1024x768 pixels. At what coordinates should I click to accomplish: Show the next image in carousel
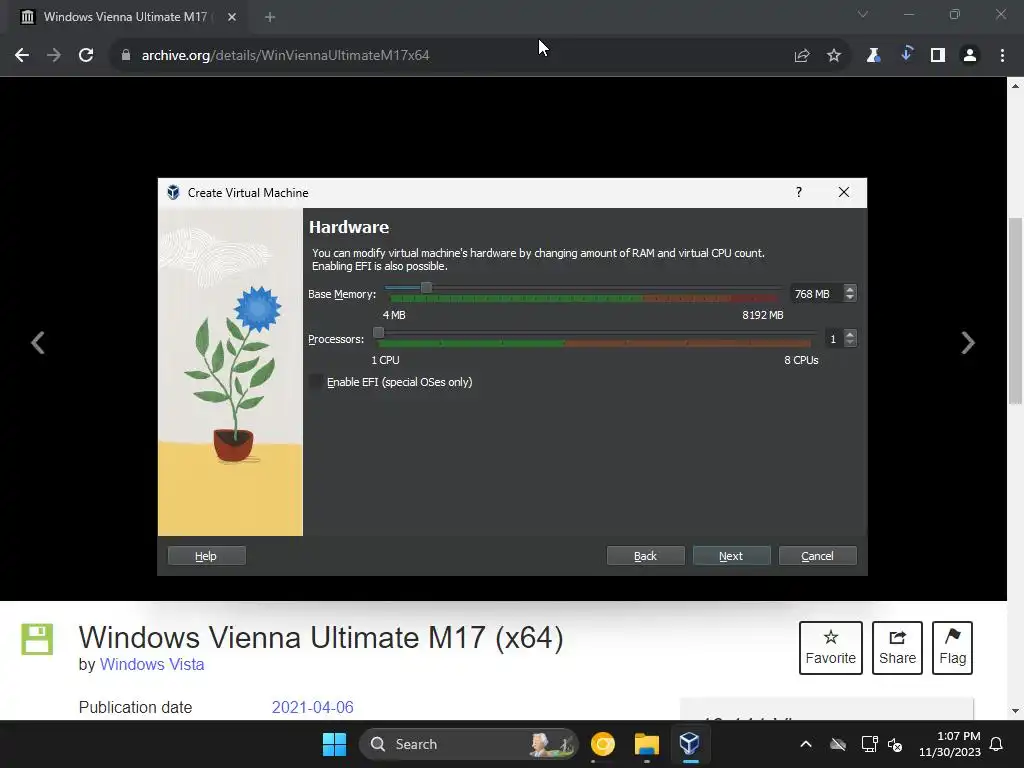coord(968,343)
